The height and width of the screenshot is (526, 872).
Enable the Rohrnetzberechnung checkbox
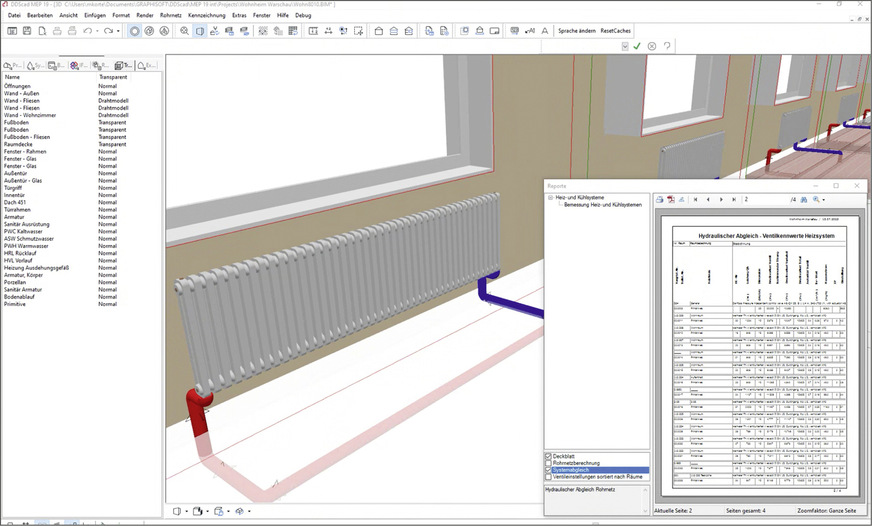point(548,463)
